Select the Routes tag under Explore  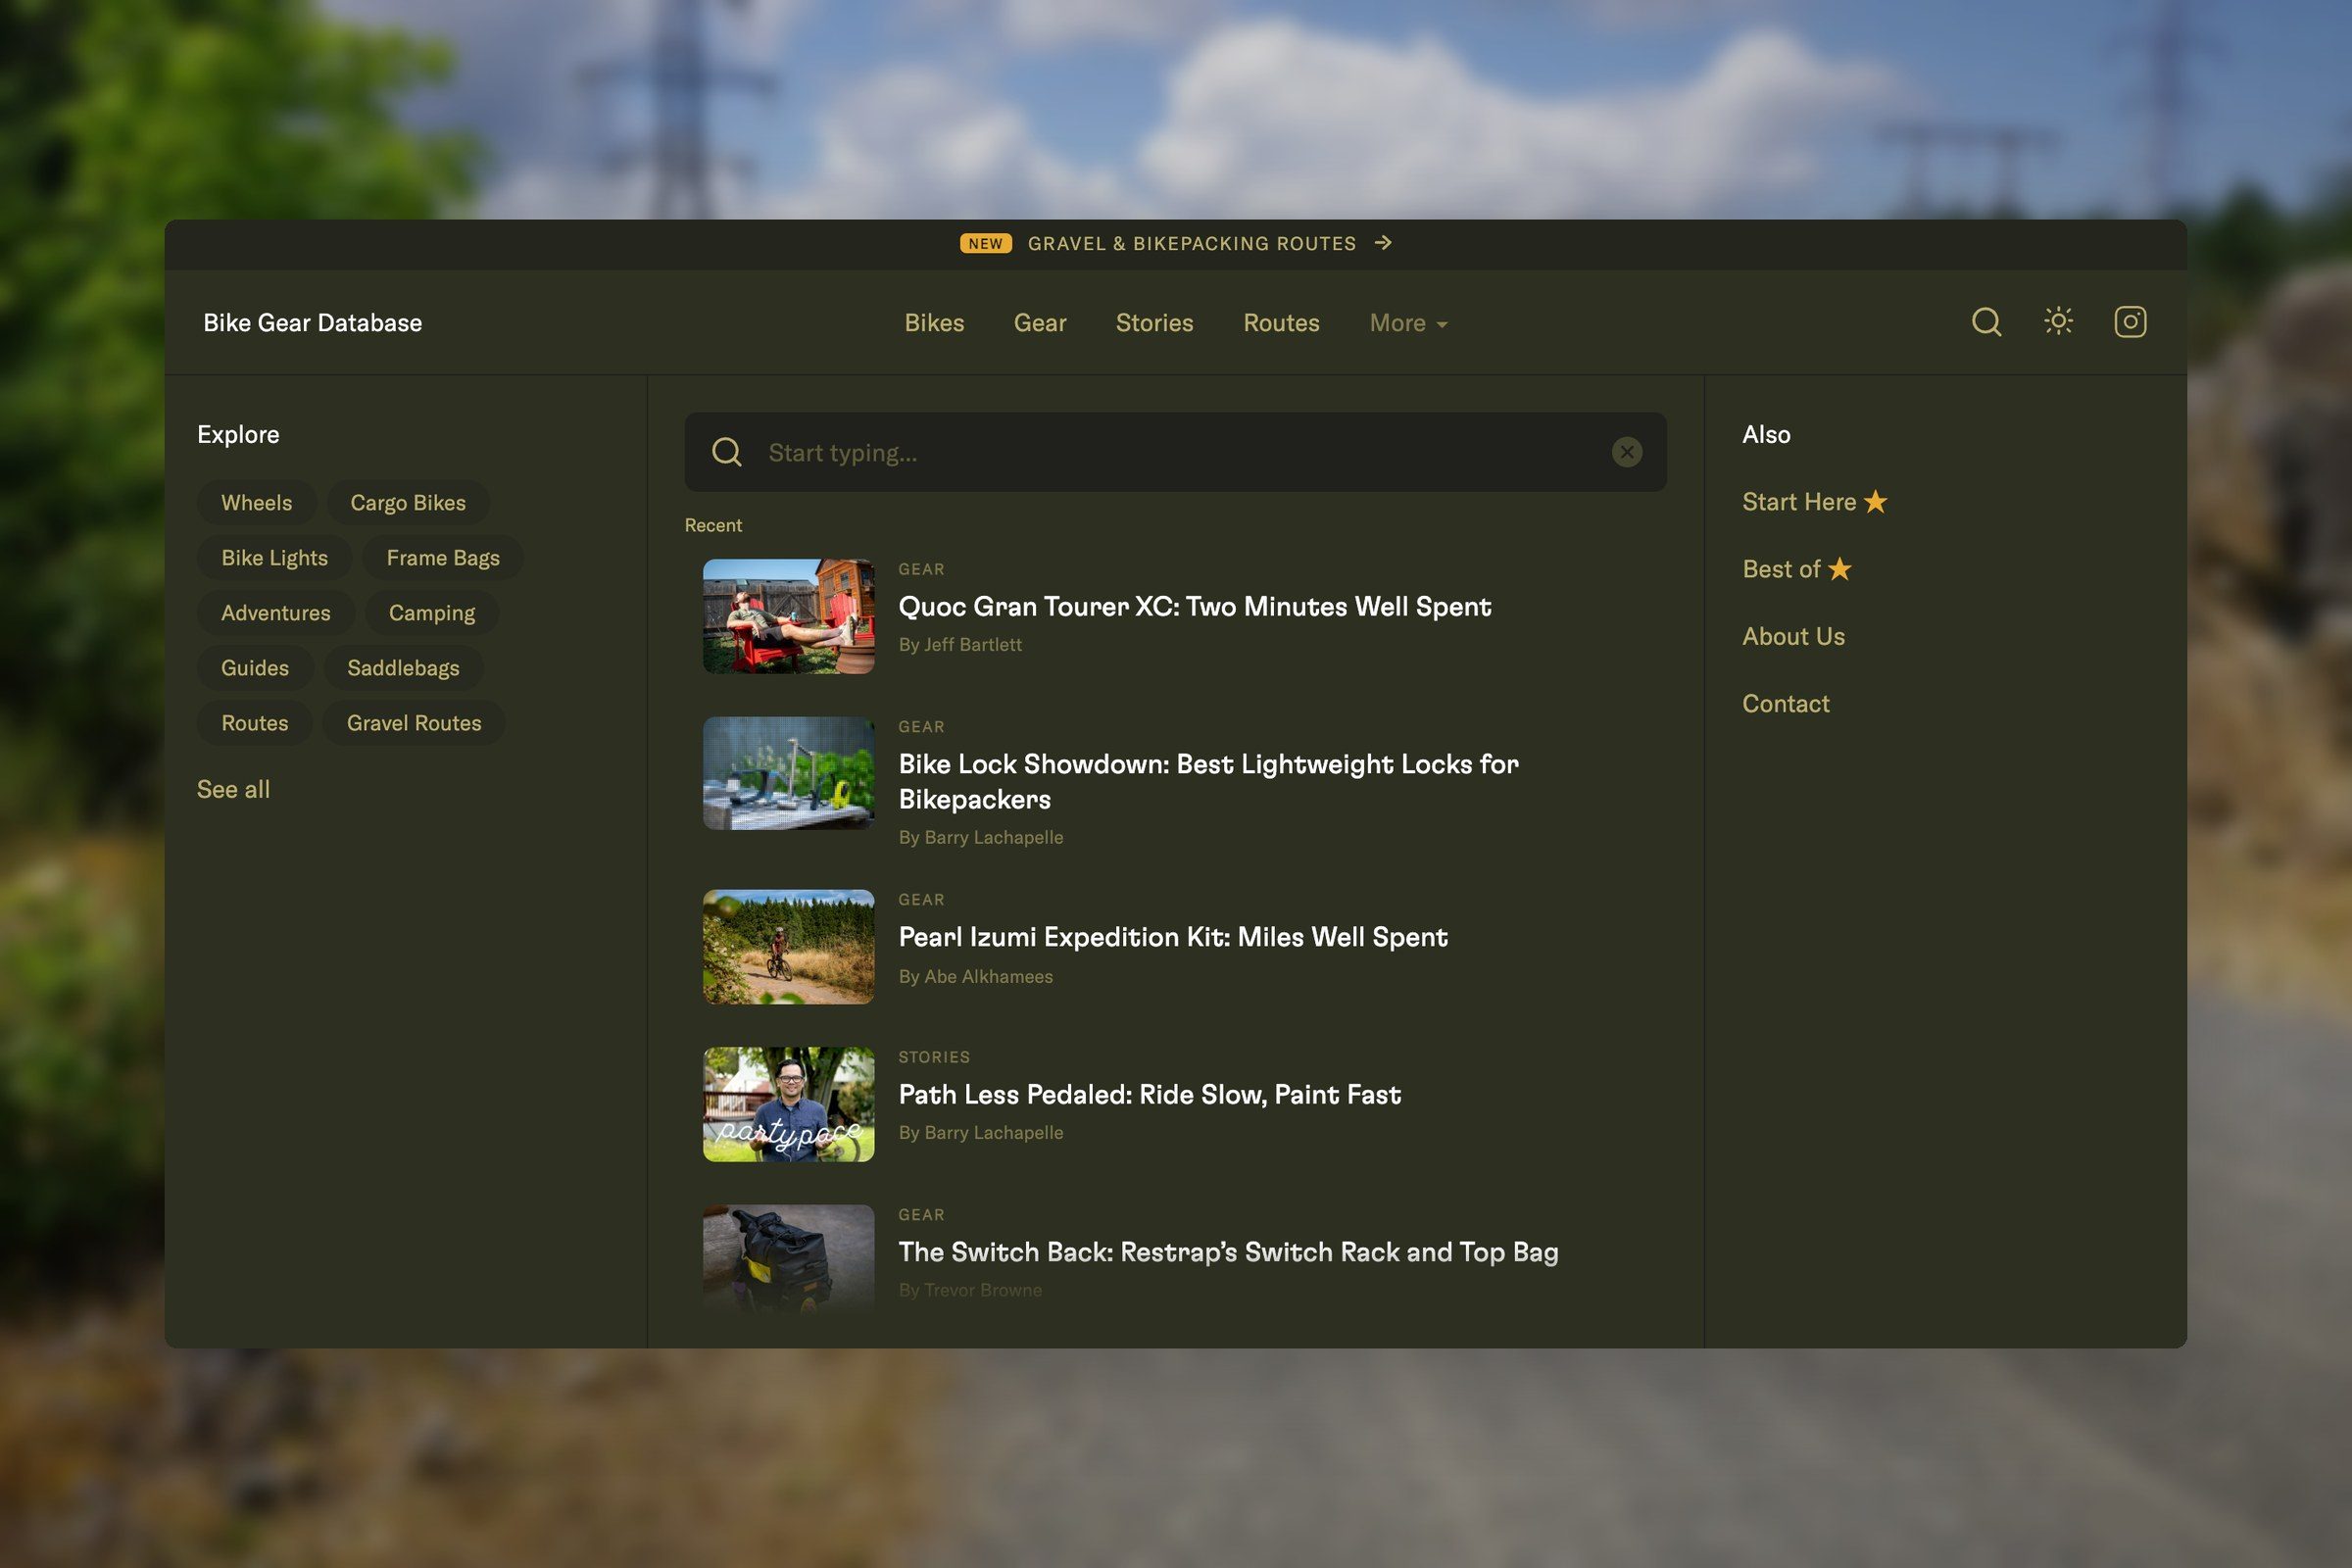[255, 722]
